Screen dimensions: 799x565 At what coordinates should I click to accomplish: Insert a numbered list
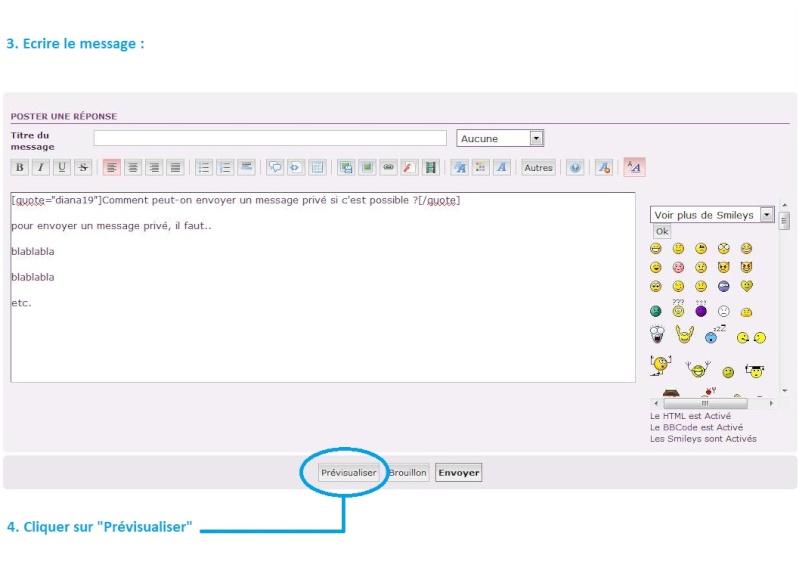[x=225, y=167]
